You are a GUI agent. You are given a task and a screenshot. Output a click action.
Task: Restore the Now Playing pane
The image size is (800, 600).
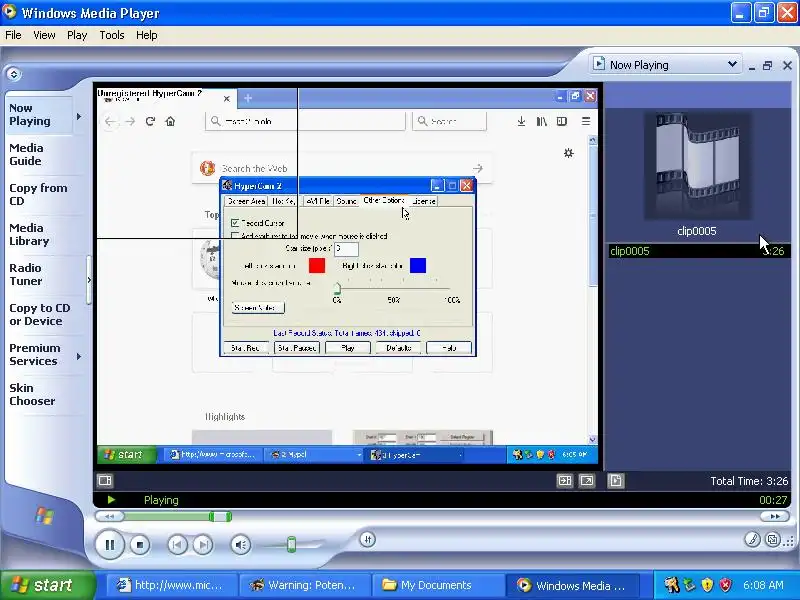tap(768, 65)
